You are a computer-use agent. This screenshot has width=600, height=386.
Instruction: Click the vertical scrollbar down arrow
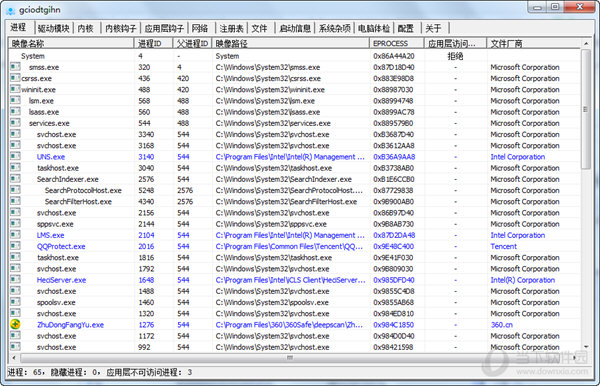tap(586, 347)
